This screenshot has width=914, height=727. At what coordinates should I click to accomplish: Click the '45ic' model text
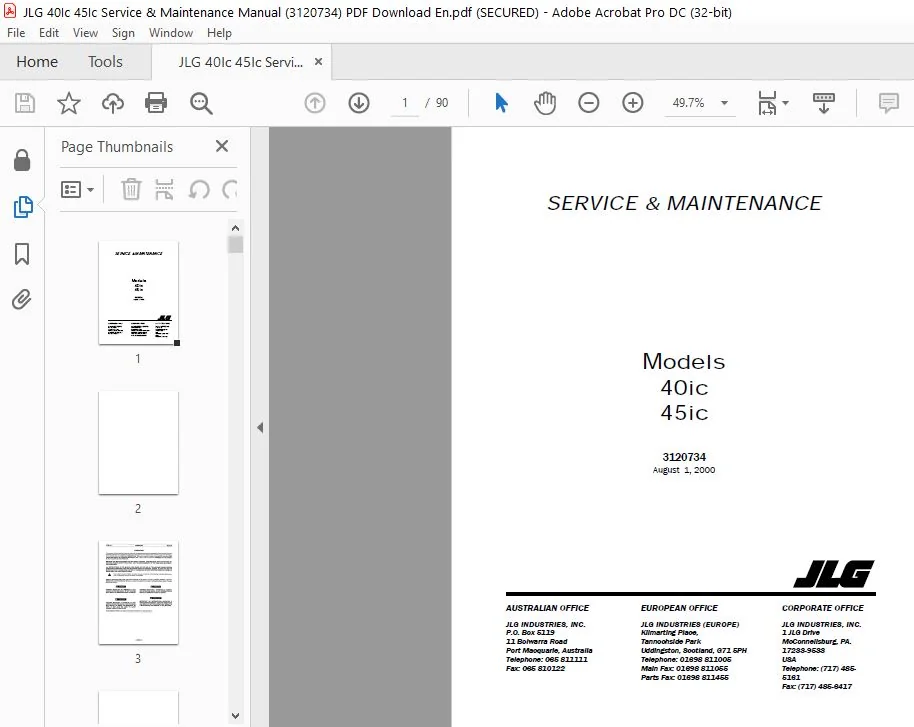pyautogui.click(x=684, y=413)
